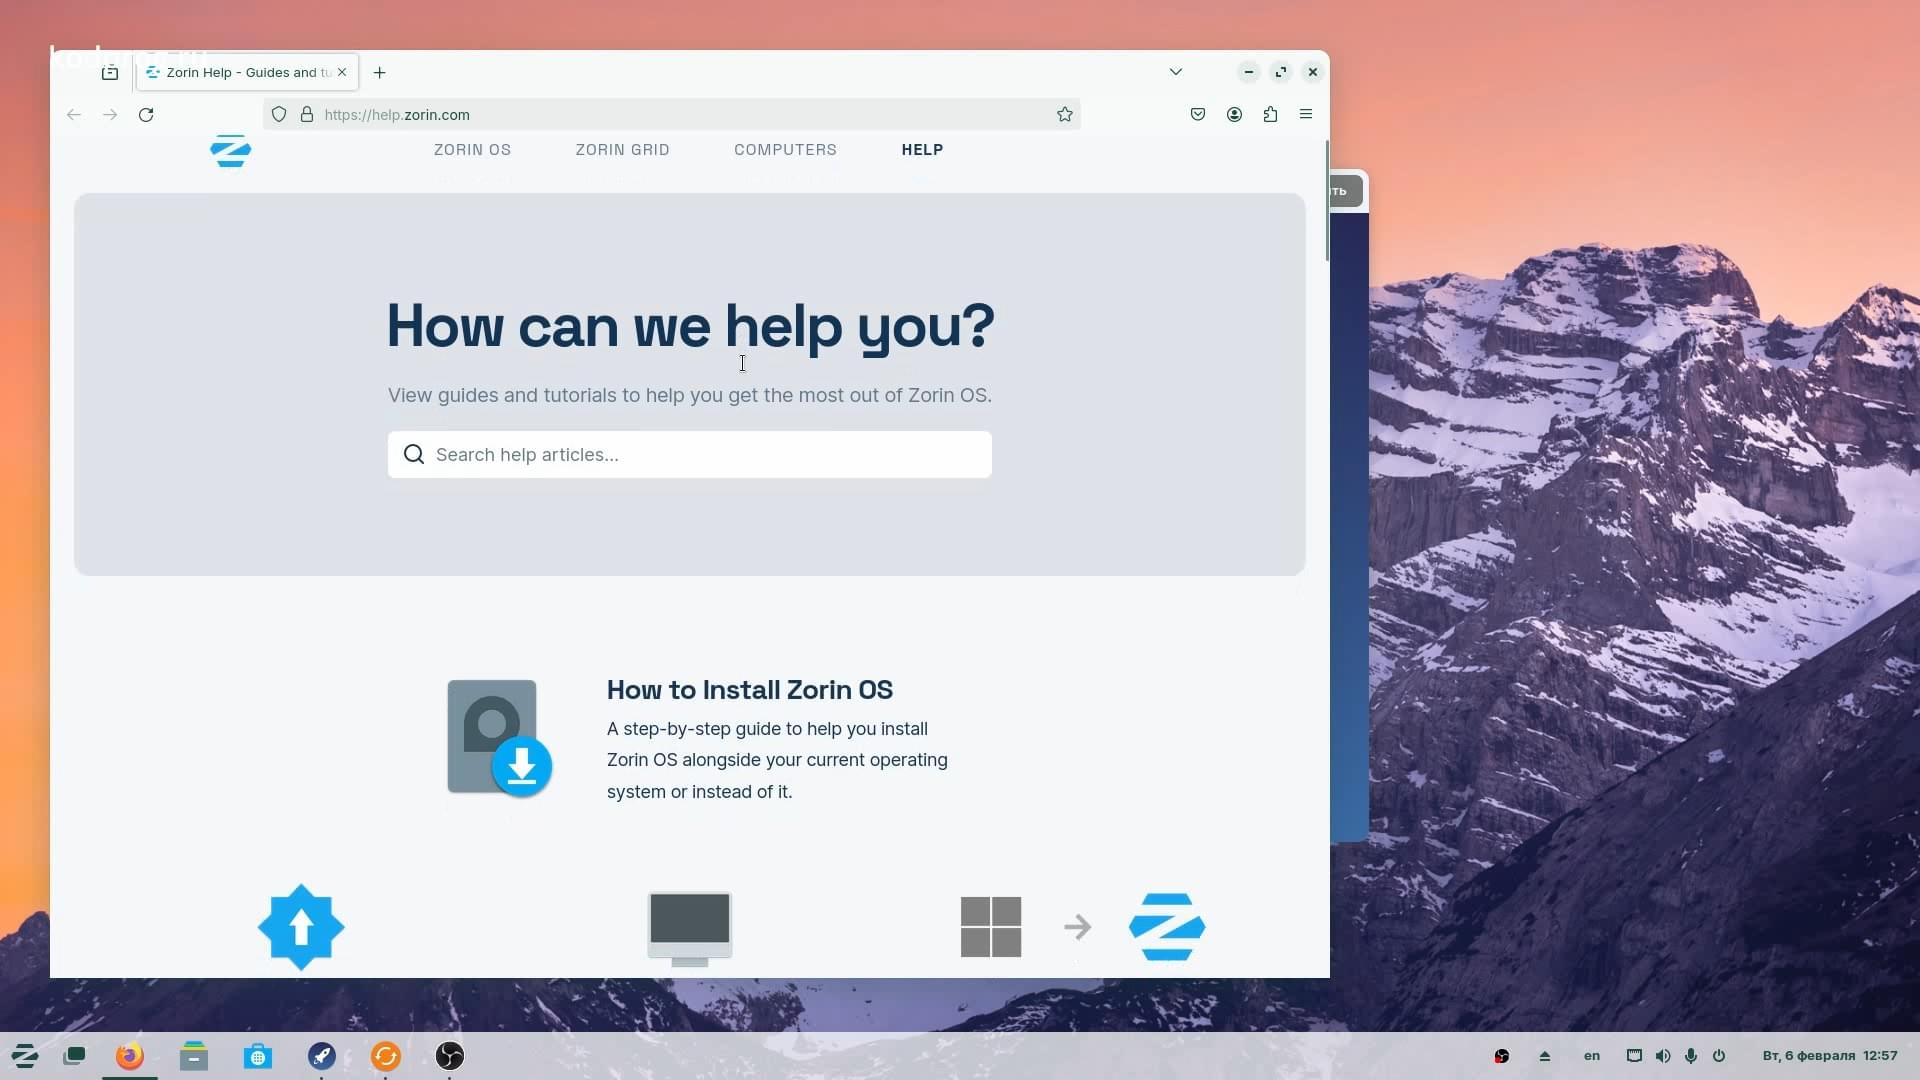Expand the list all tabs chevron
Viewport: 1920px width, 1080px height.
[1176, 72]
